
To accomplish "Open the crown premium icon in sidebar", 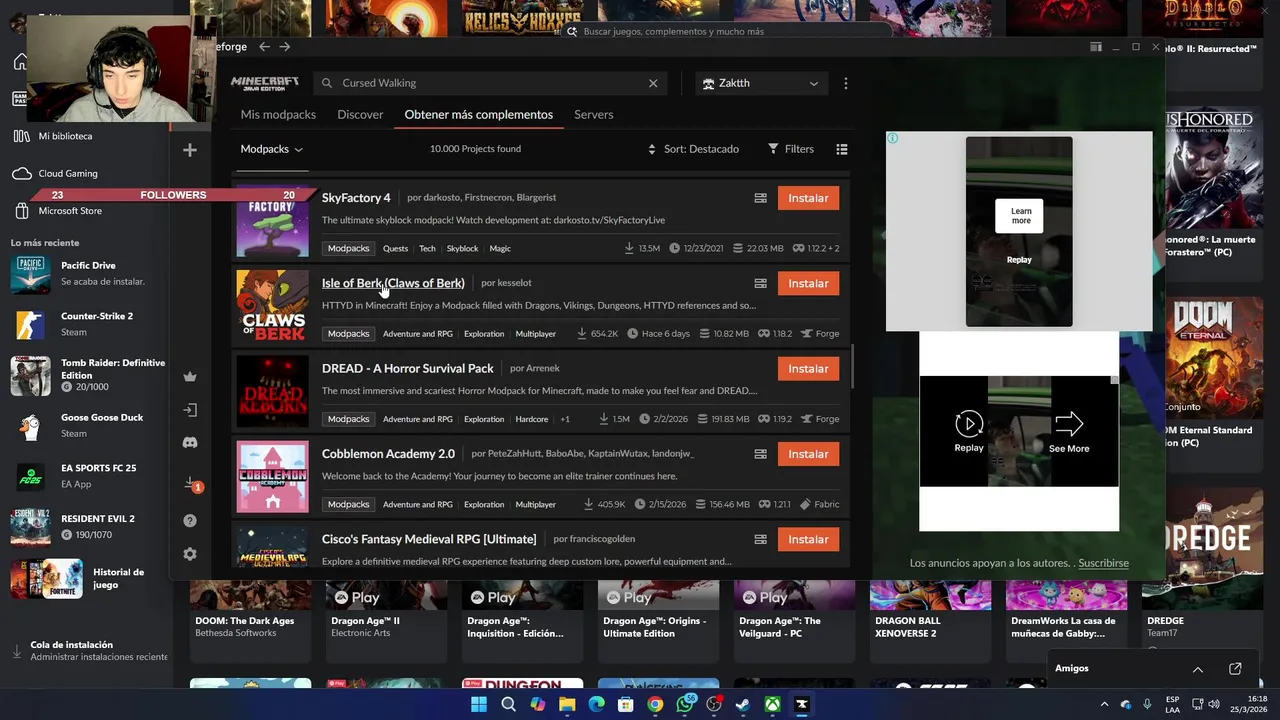I will pyautogui.click(x=190, y=377).
